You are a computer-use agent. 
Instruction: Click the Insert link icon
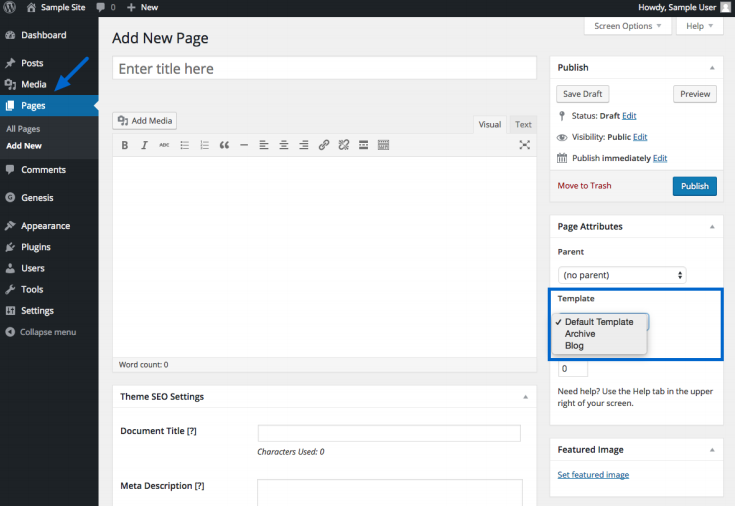pyautogui.click(x=323, y=145)
